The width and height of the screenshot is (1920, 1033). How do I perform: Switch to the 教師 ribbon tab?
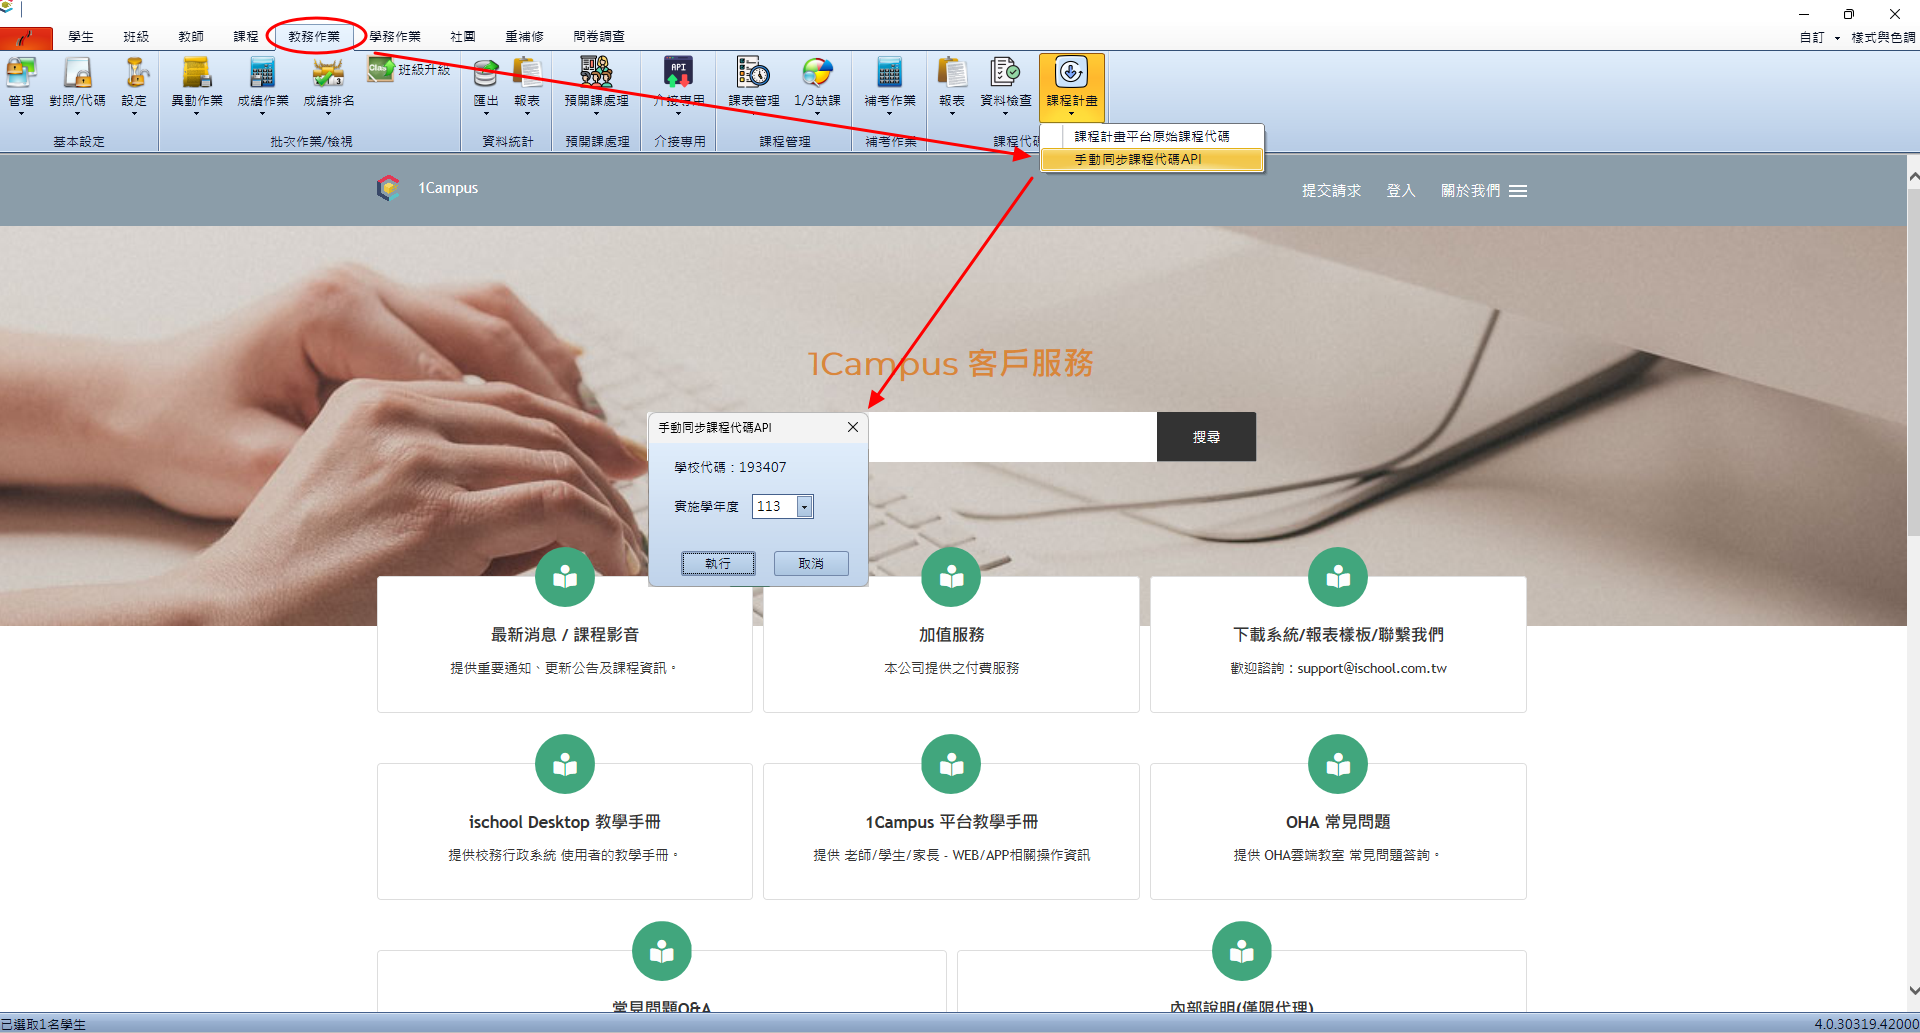point(191,37)
